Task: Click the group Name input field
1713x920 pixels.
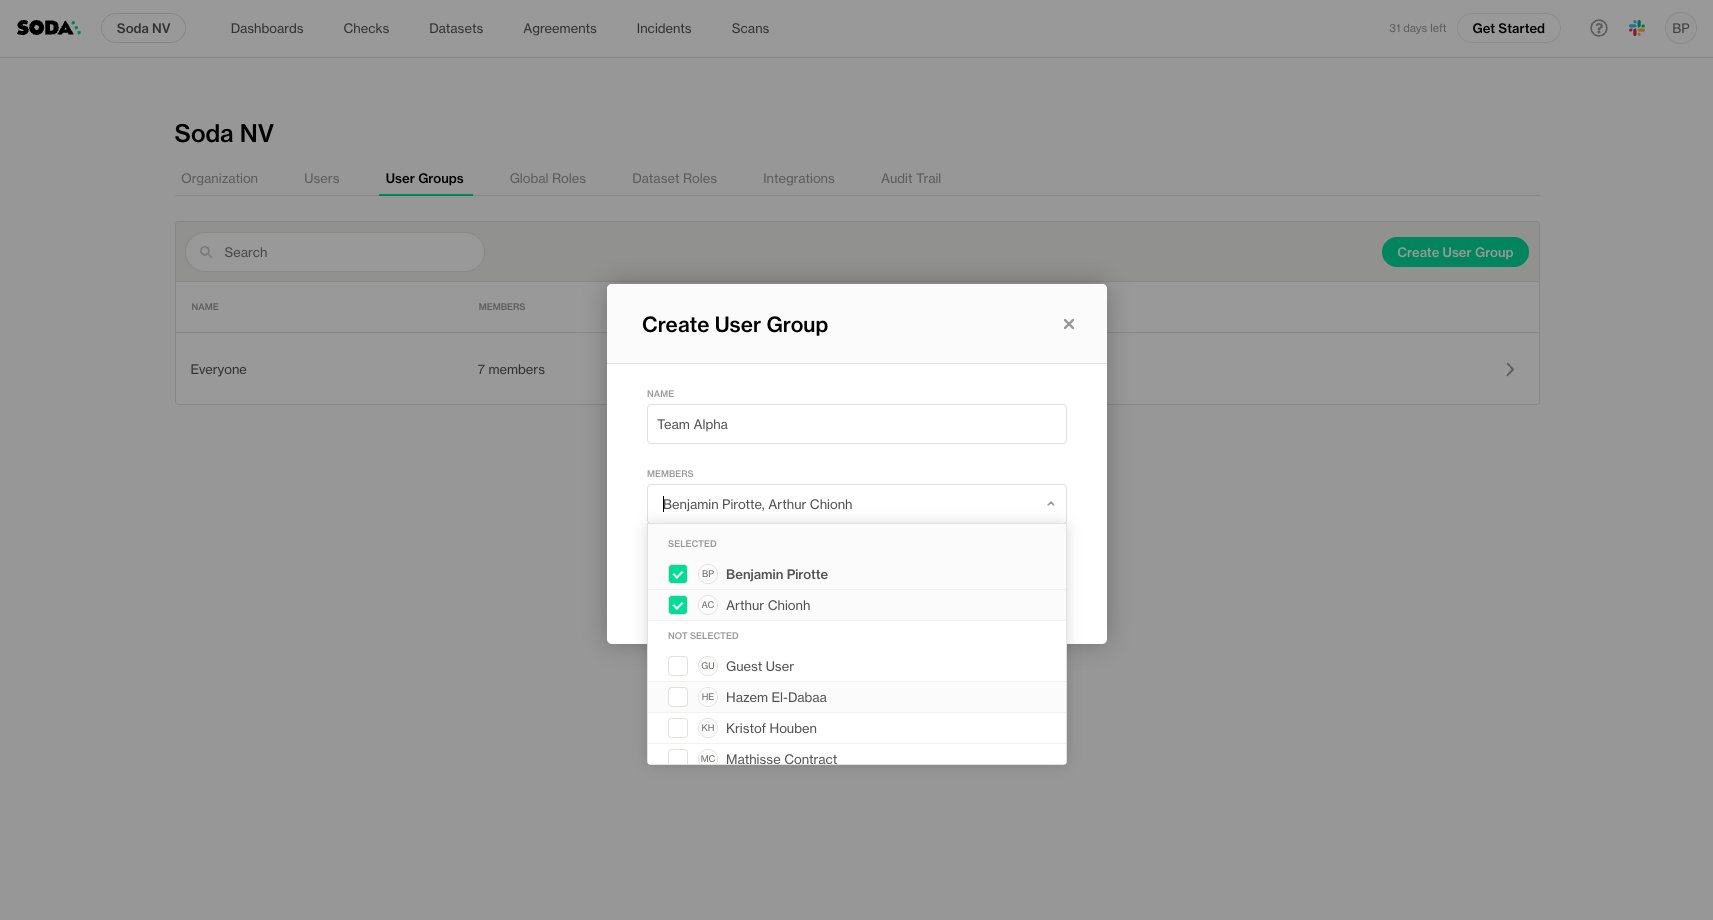Action: point(856,424)
